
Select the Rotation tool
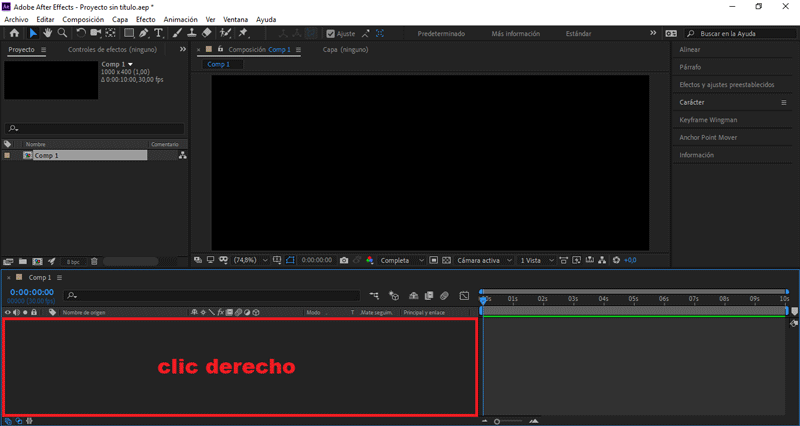81,33
